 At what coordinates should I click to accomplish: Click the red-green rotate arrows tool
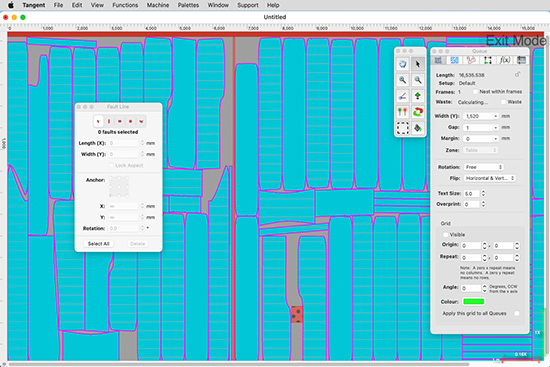417,112
